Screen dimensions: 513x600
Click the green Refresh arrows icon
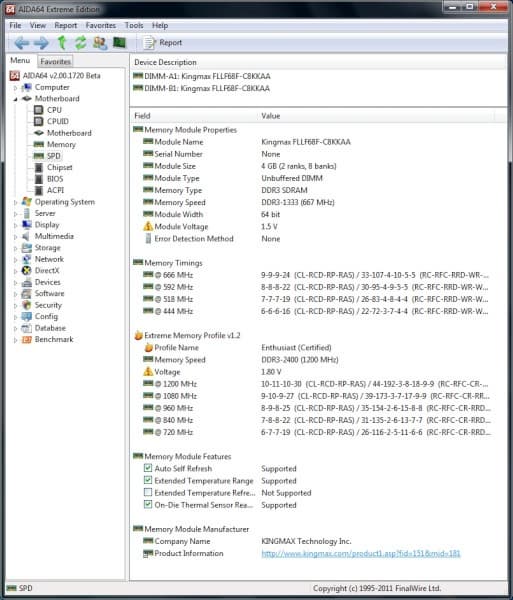pos(80,42)
